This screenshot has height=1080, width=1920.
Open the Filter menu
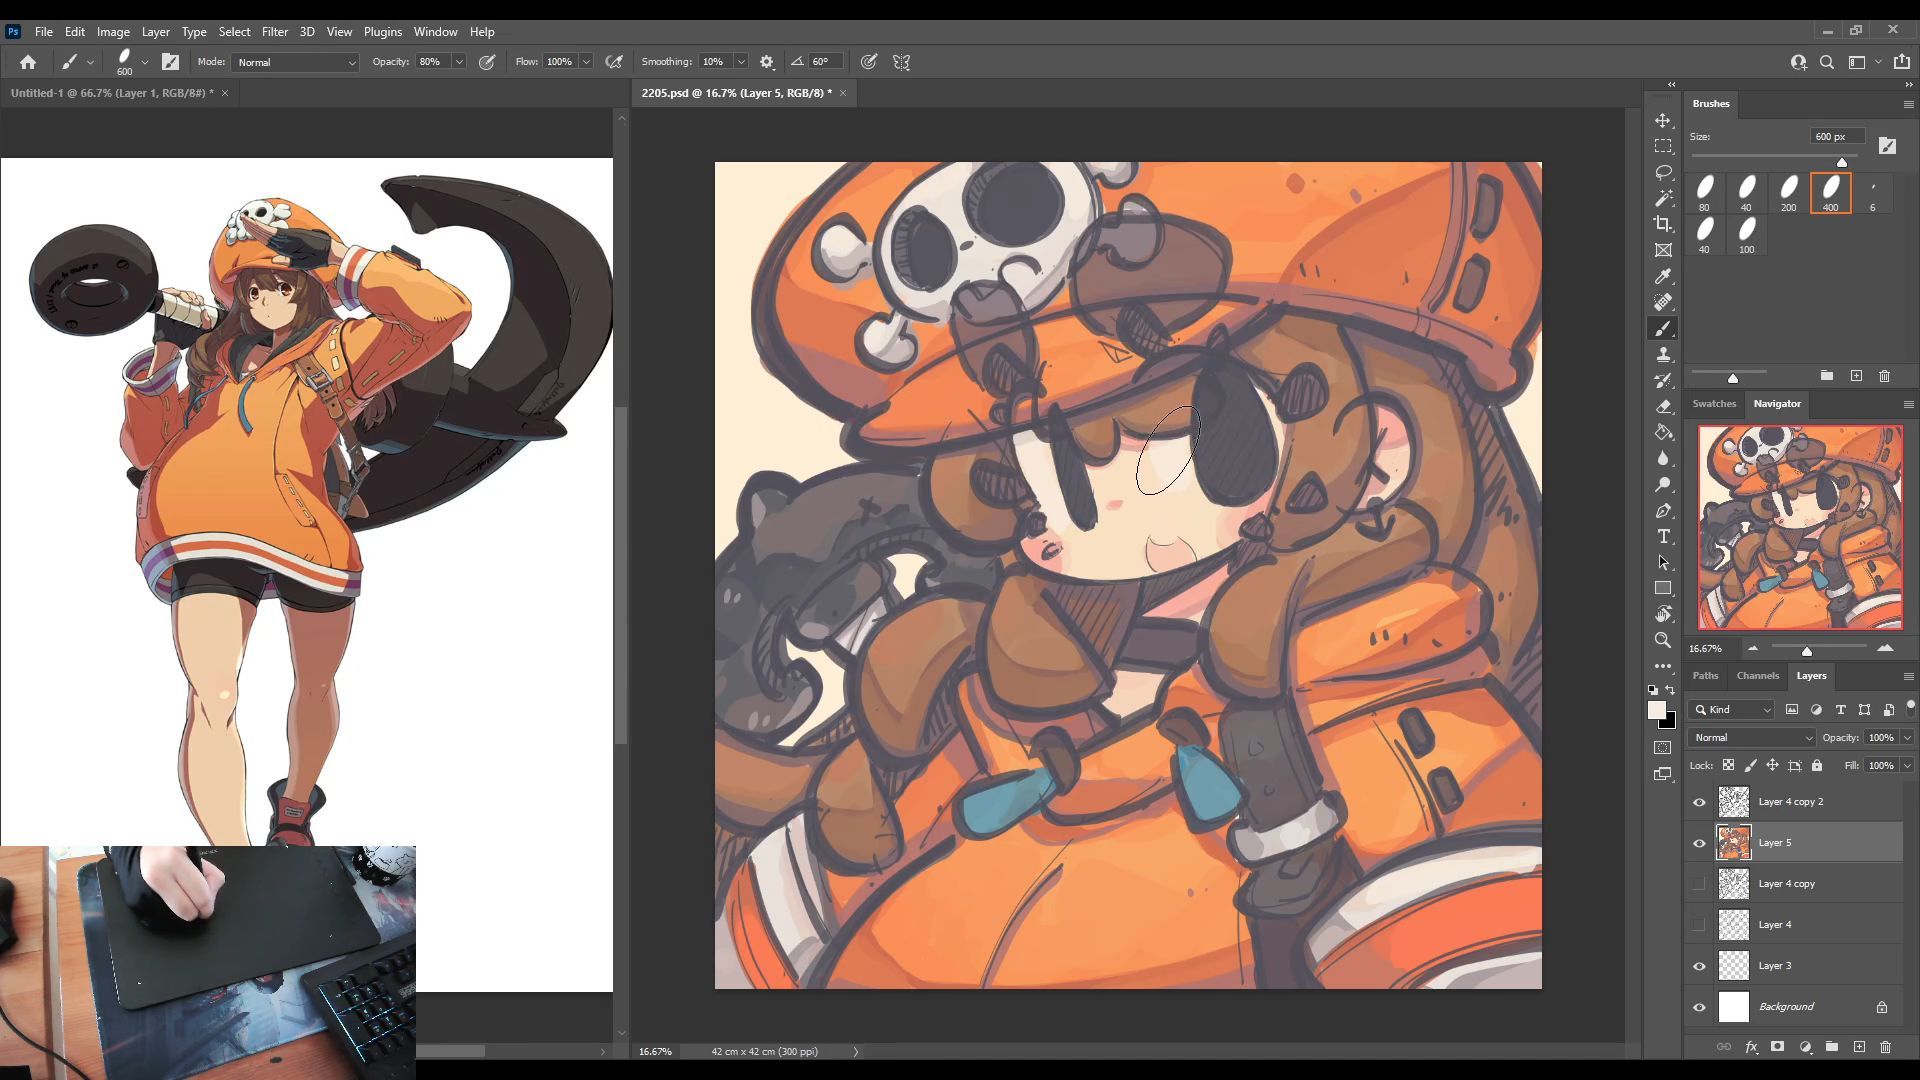(274, 32)
